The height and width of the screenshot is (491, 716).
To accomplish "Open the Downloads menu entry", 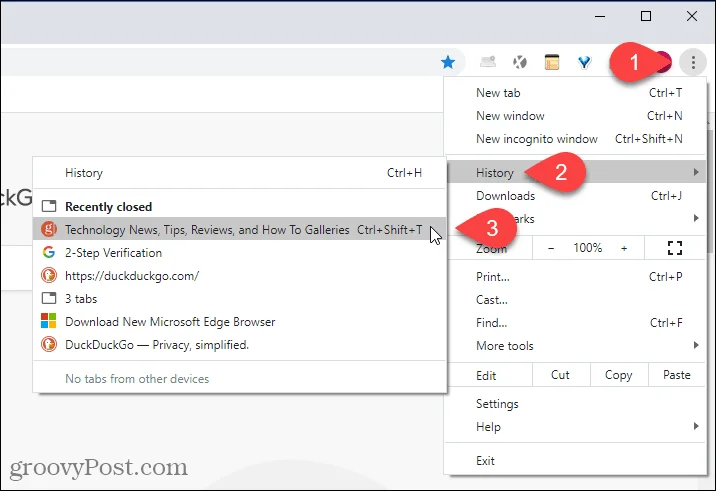I will coord(576,196).
